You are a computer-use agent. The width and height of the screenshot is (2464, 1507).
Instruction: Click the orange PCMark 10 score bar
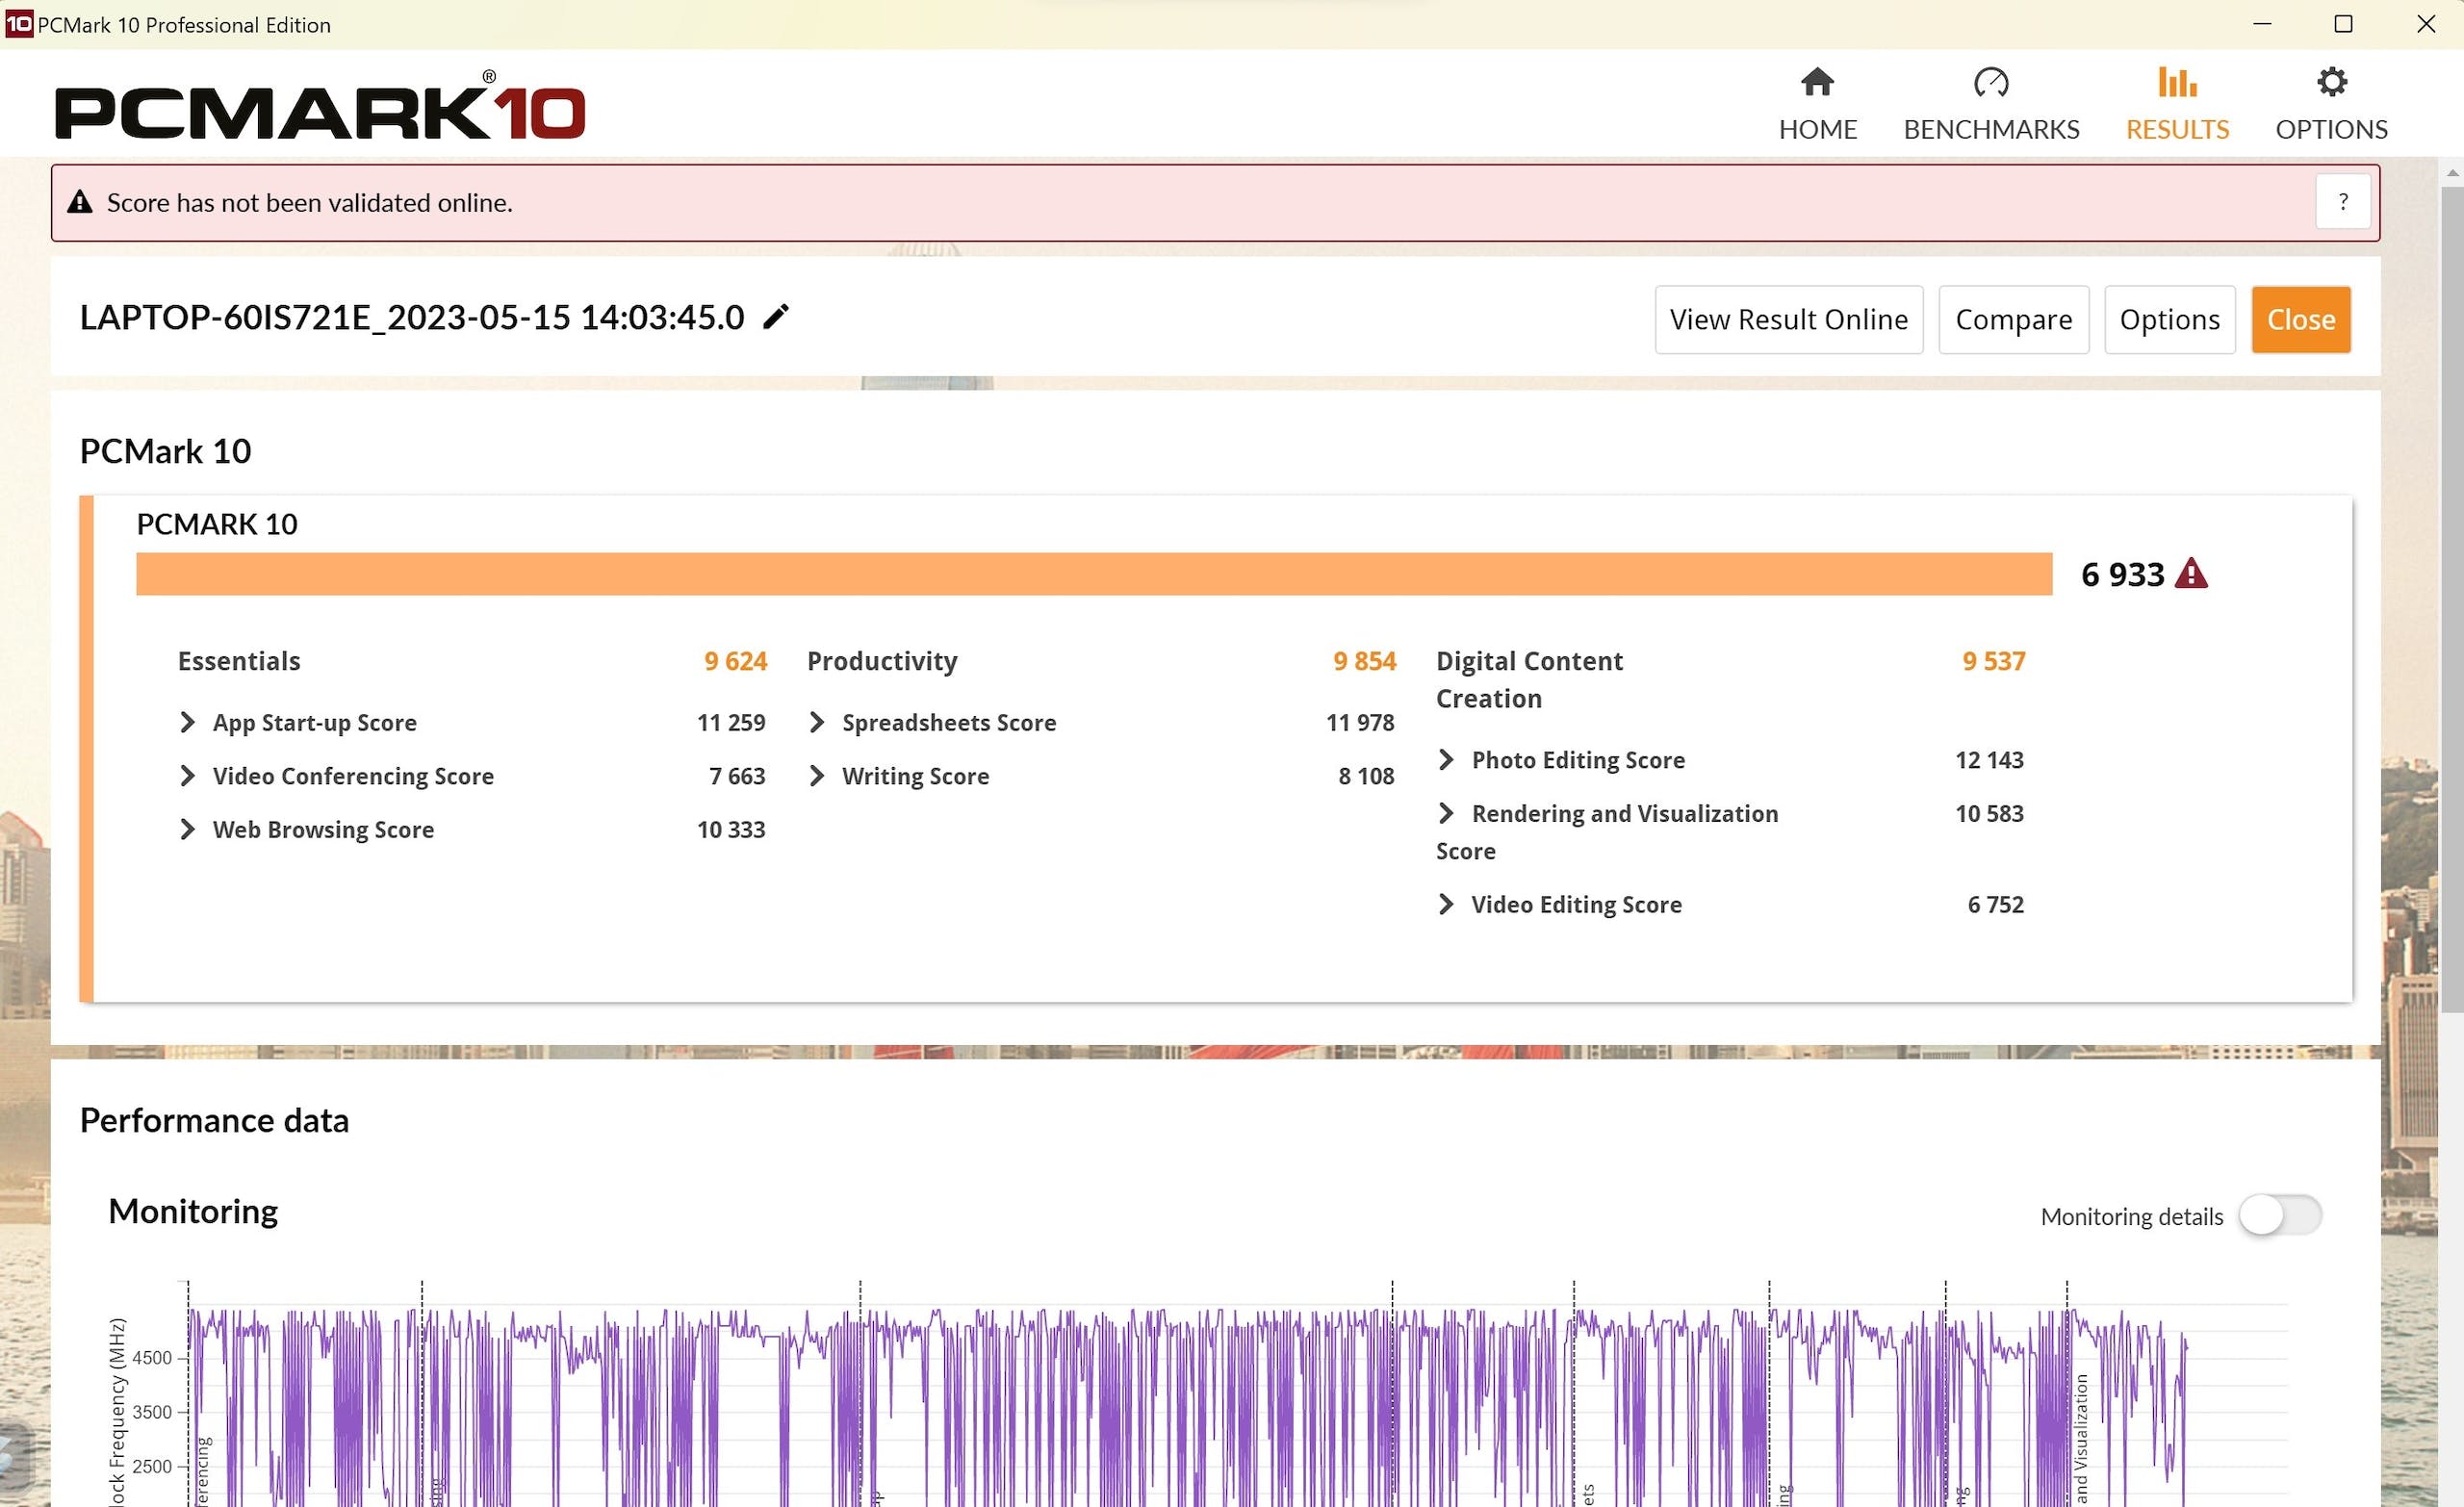pyautogui.click(x=1094, y=574)
